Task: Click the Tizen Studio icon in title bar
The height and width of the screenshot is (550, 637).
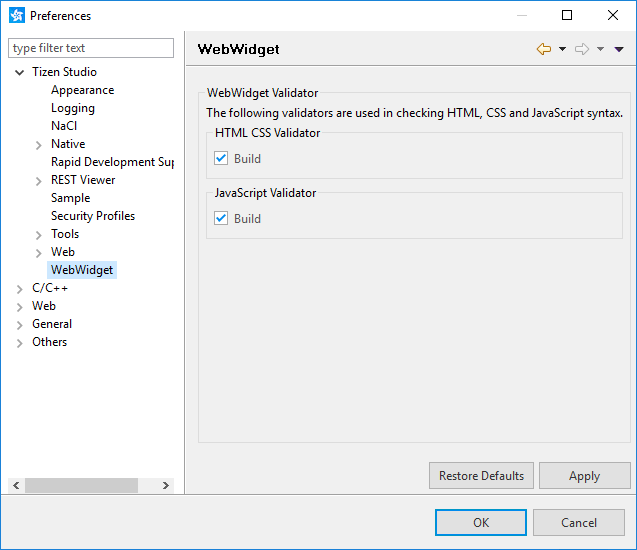Action: (x=17, y=15)
